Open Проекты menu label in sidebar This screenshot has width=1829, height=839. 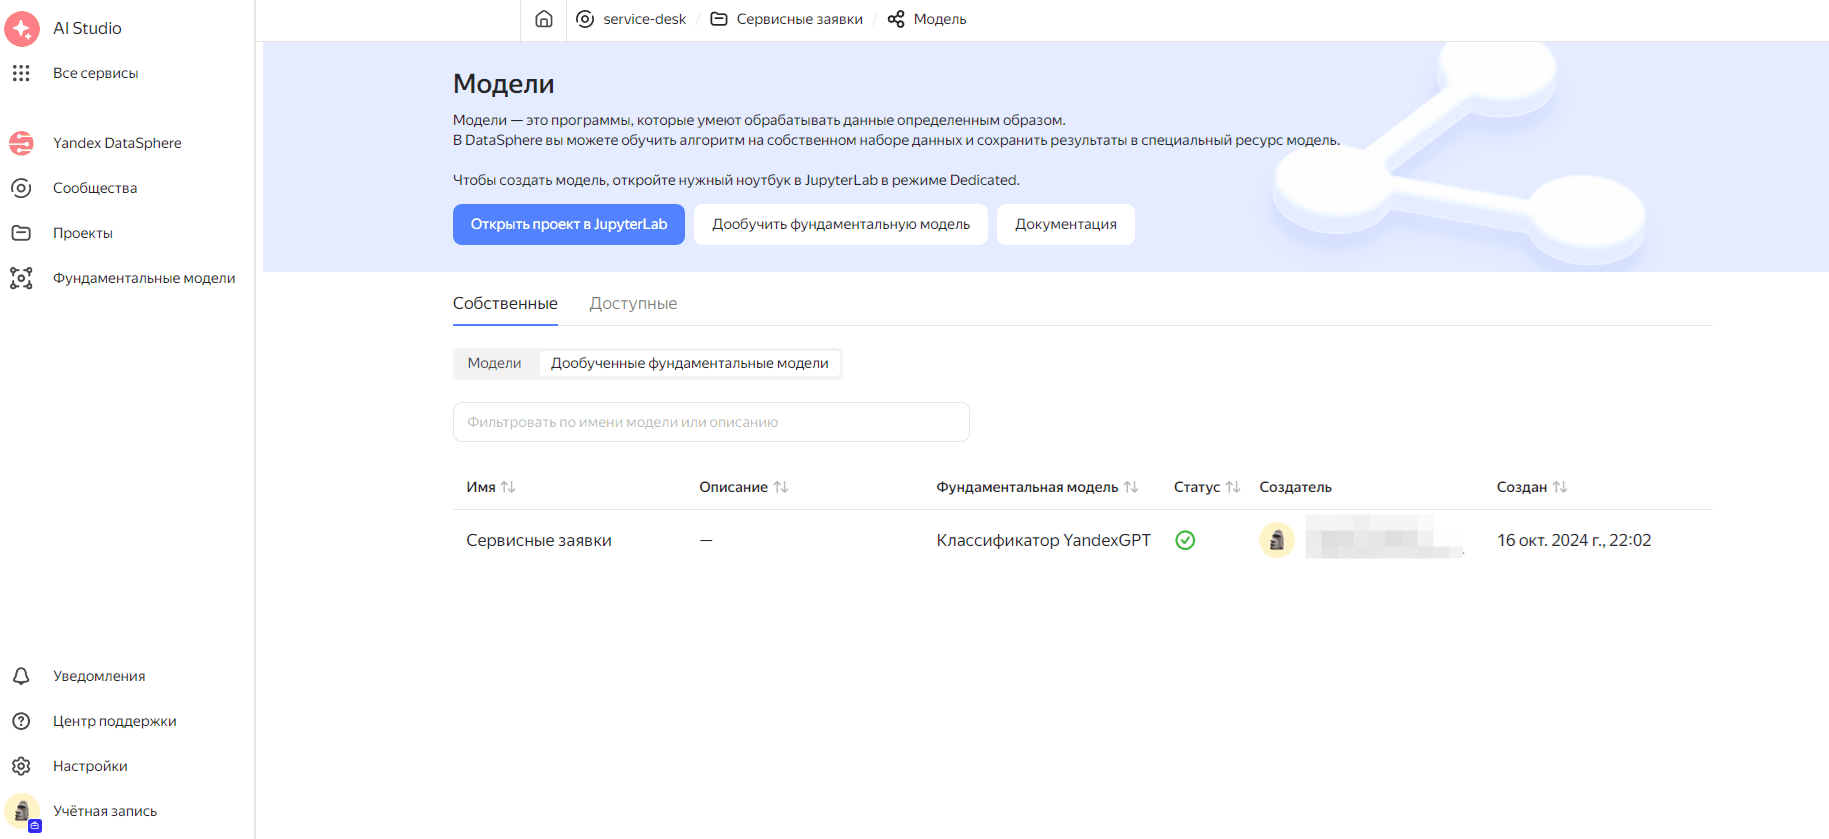[83, 233]
